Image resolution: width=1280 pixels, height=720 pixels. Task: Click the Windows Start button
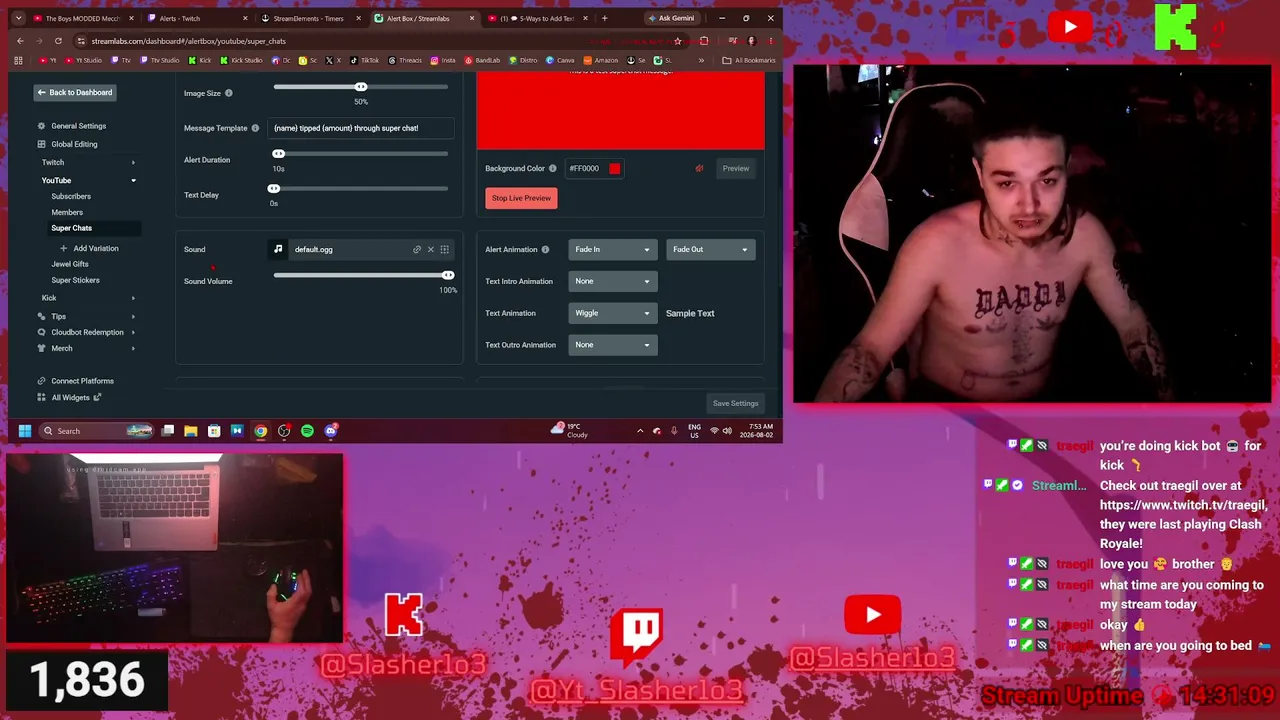coord(24,431)
